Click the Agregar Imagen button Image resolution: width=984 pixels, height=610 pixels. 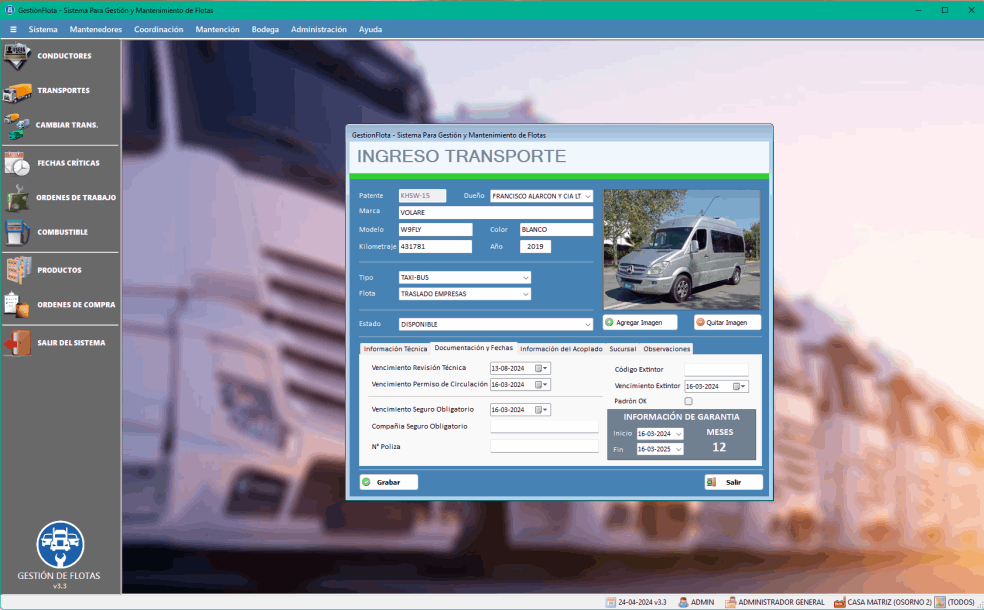[x=640, y=323]
